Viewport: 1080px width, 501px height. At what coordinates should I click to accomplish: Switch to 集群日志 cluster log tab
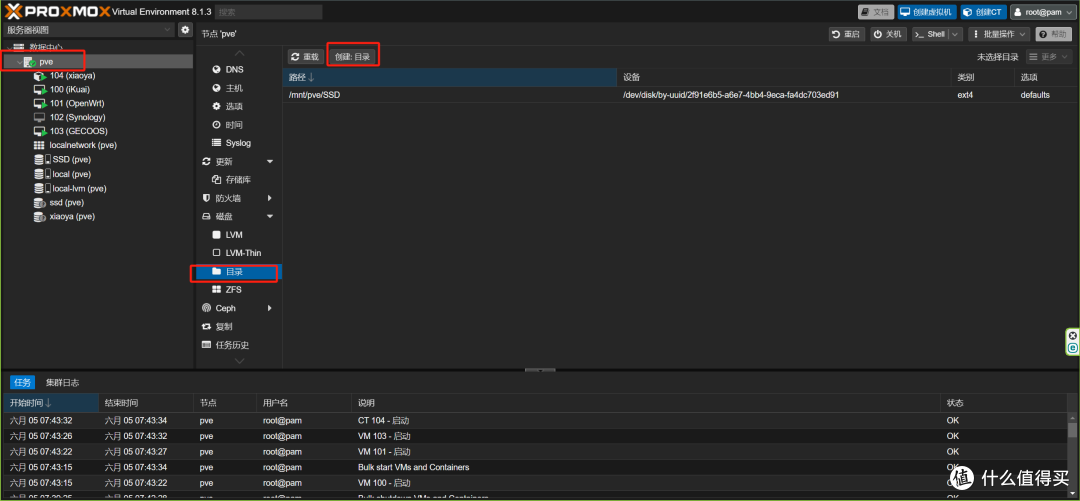click(62, 382)
